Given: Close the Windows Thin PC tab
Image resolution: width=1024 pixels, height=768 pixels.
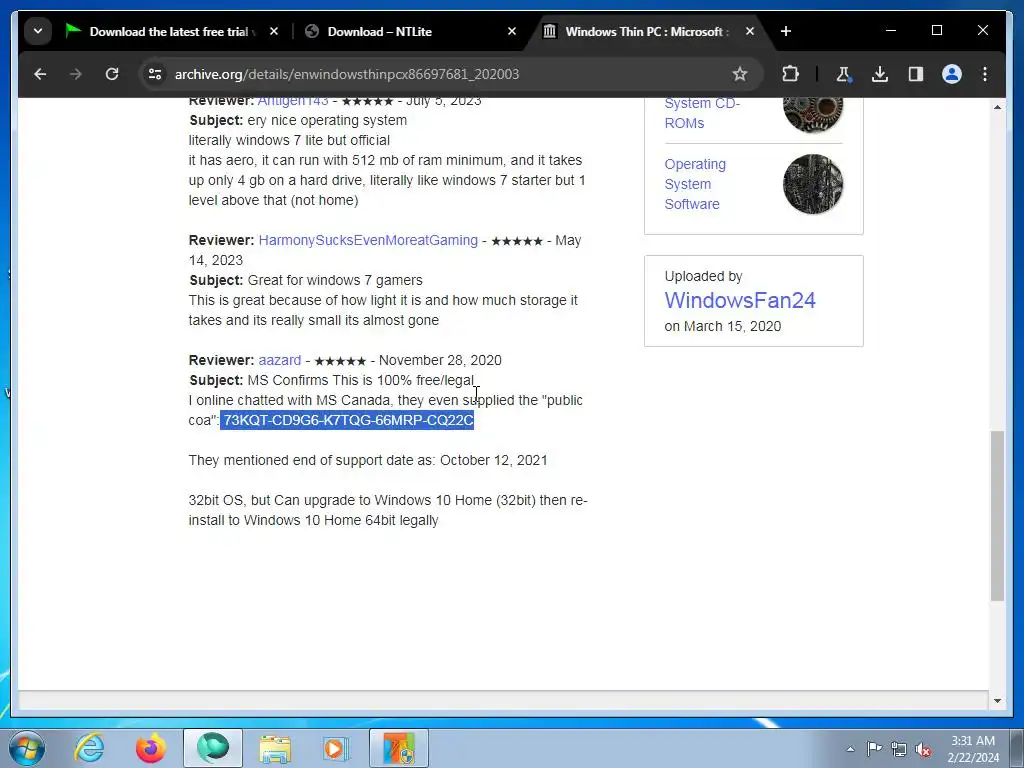Looking at the screenshot, I should pos(750,31).
